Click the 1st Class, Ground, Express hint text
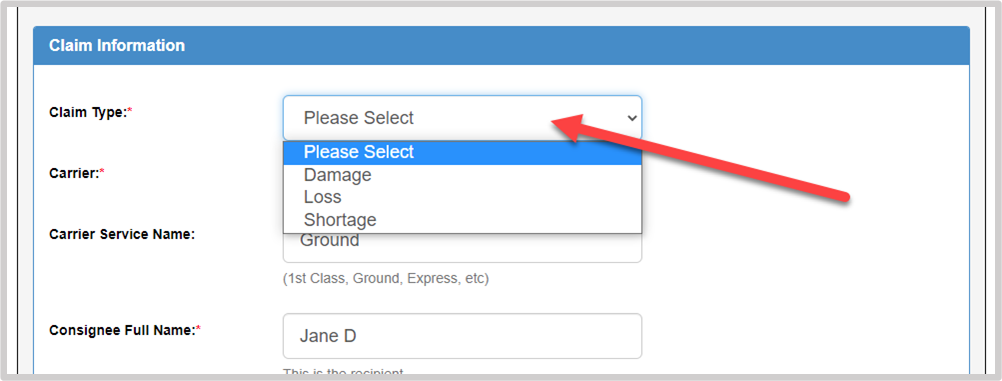1002x381 pixels. click(386, 279)
